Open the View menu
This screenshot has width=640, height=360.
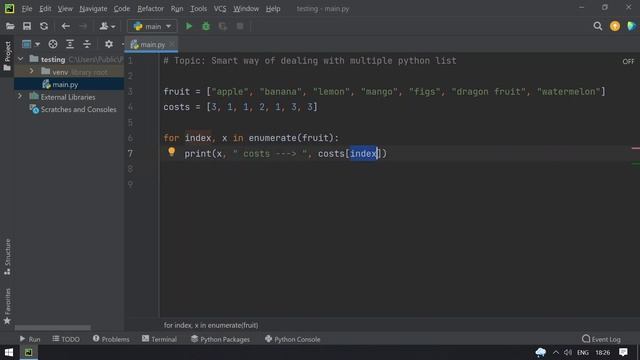(x=65, y=9)
